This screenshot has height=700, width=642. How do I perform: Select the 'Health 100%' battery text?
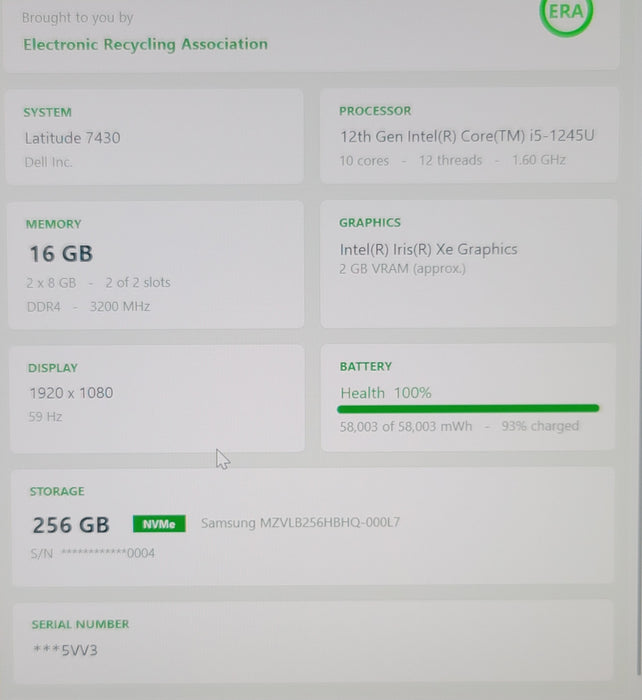pos(386,393)
